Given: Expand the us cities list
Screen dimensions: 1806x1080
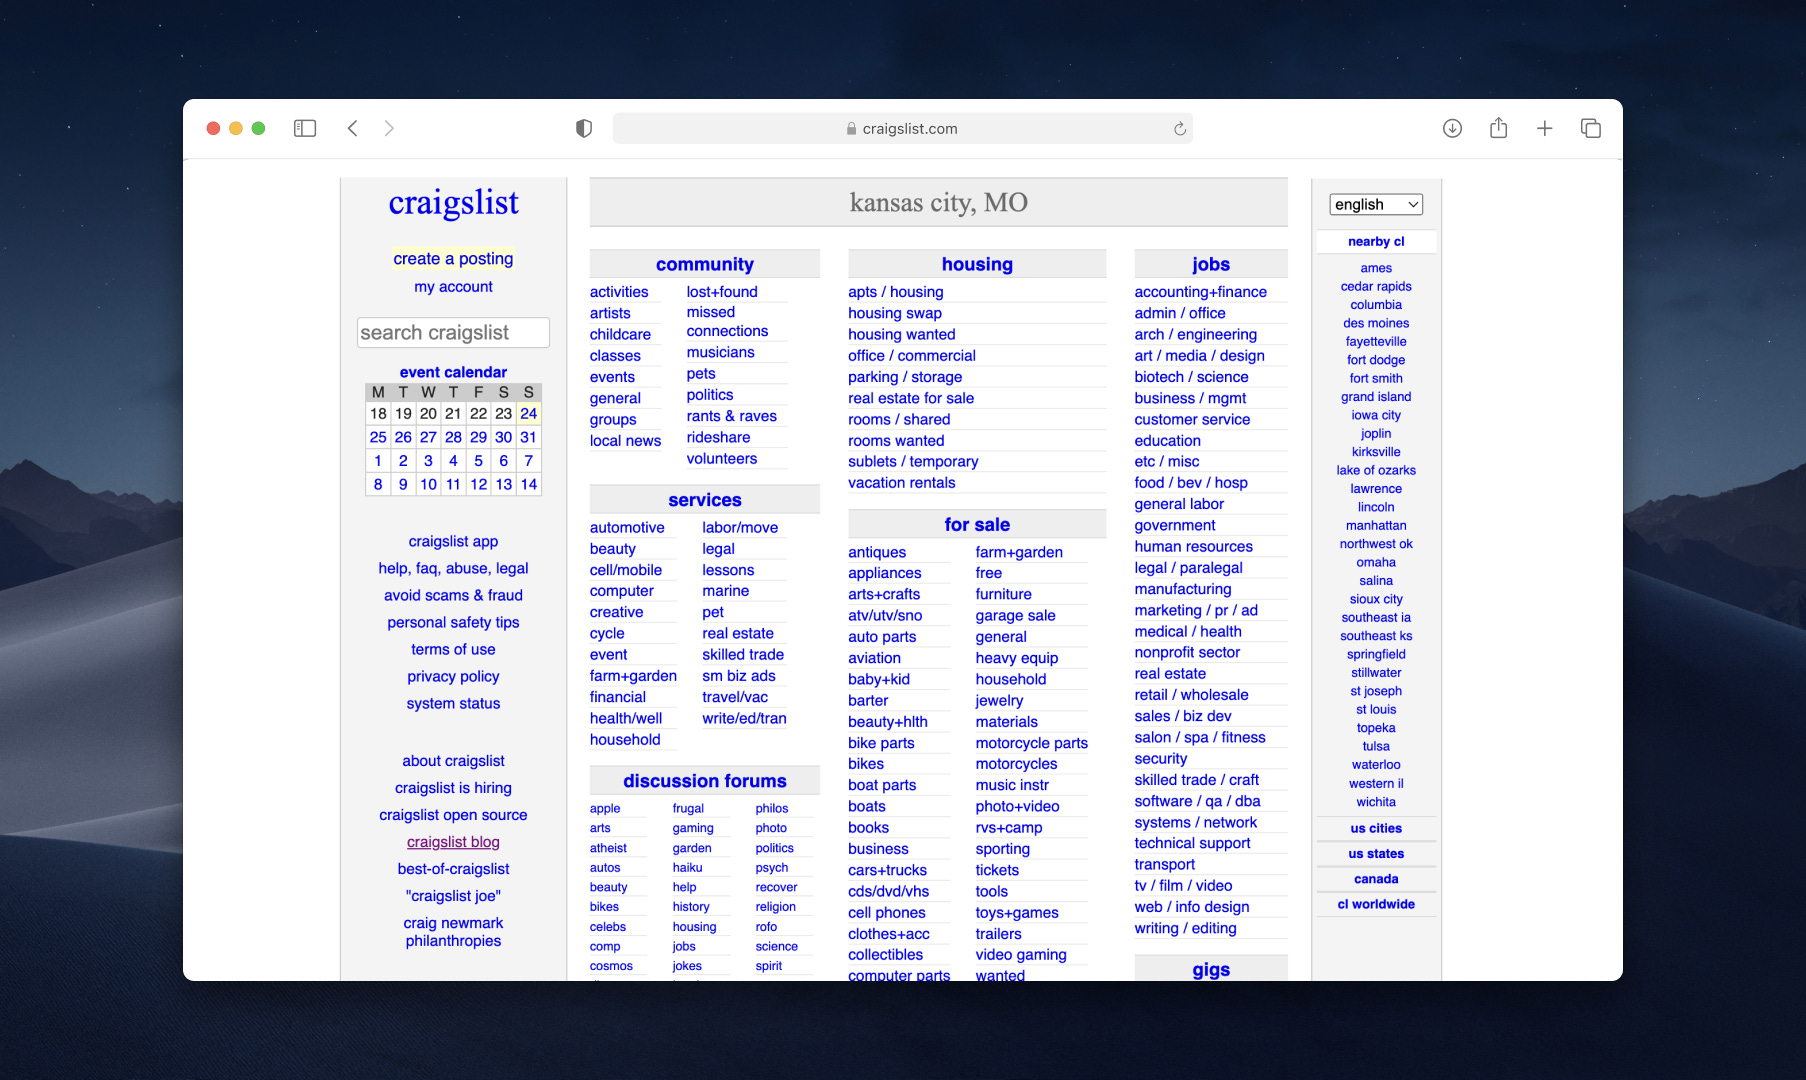Looking at the screenshot, I should point(1376,828).
